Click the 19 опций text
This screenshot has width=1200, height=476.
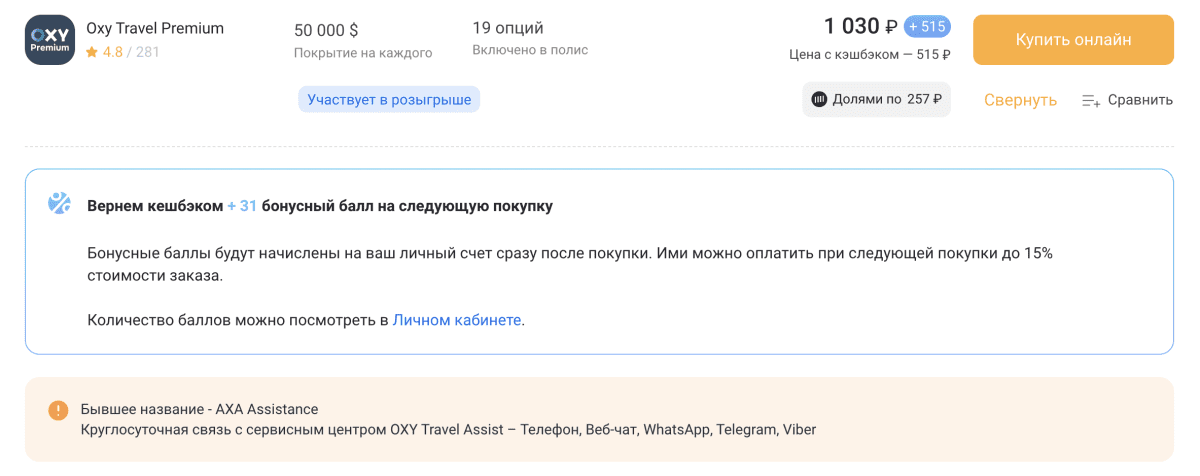click(508, 27)
